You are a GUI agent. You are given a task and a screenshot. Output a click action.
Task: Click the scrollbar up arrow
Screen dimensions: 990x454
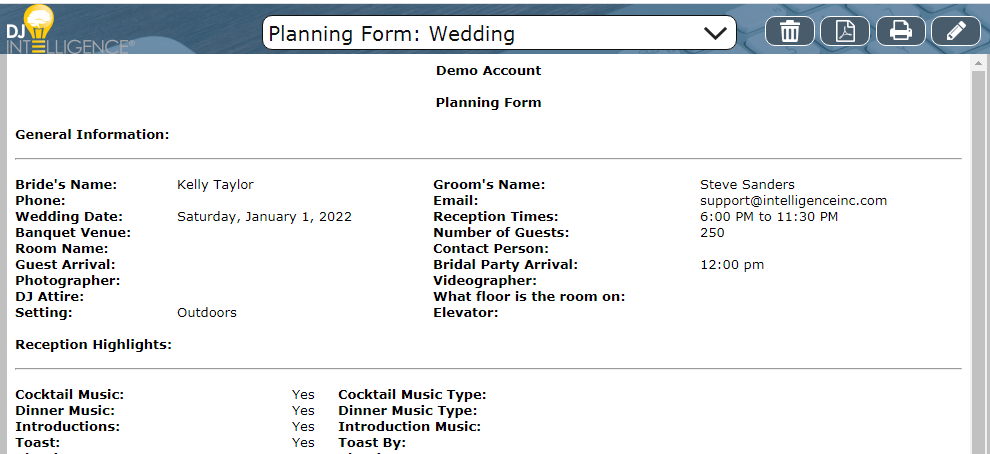[x=978, y=63]
